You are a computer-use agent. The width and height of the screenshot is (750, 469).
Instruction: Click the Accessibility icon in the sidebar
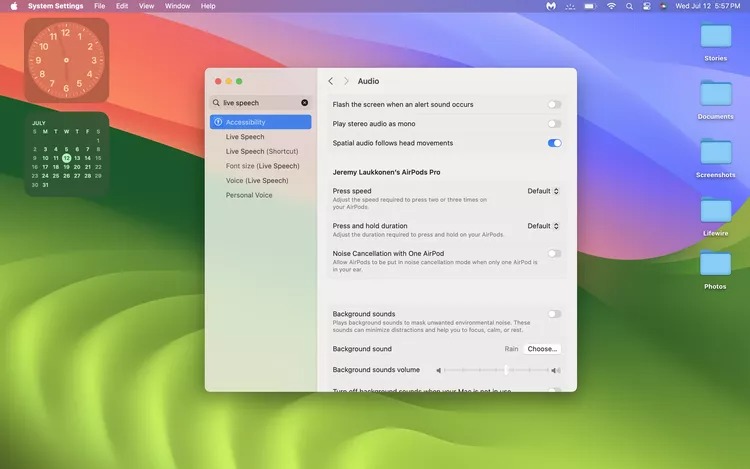click(x=218, y=122)
